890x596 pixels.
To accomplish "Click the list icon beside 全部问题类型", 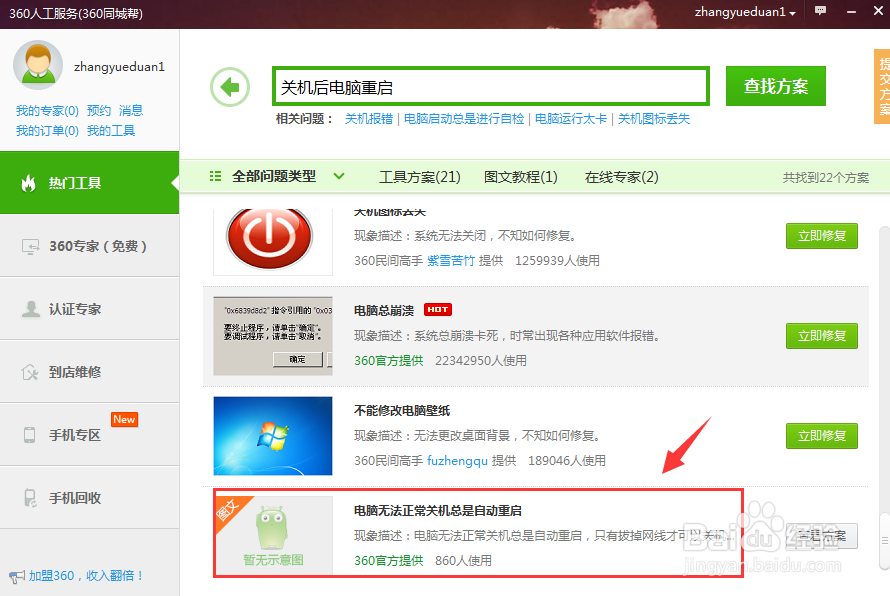I will tap(216, 177).
